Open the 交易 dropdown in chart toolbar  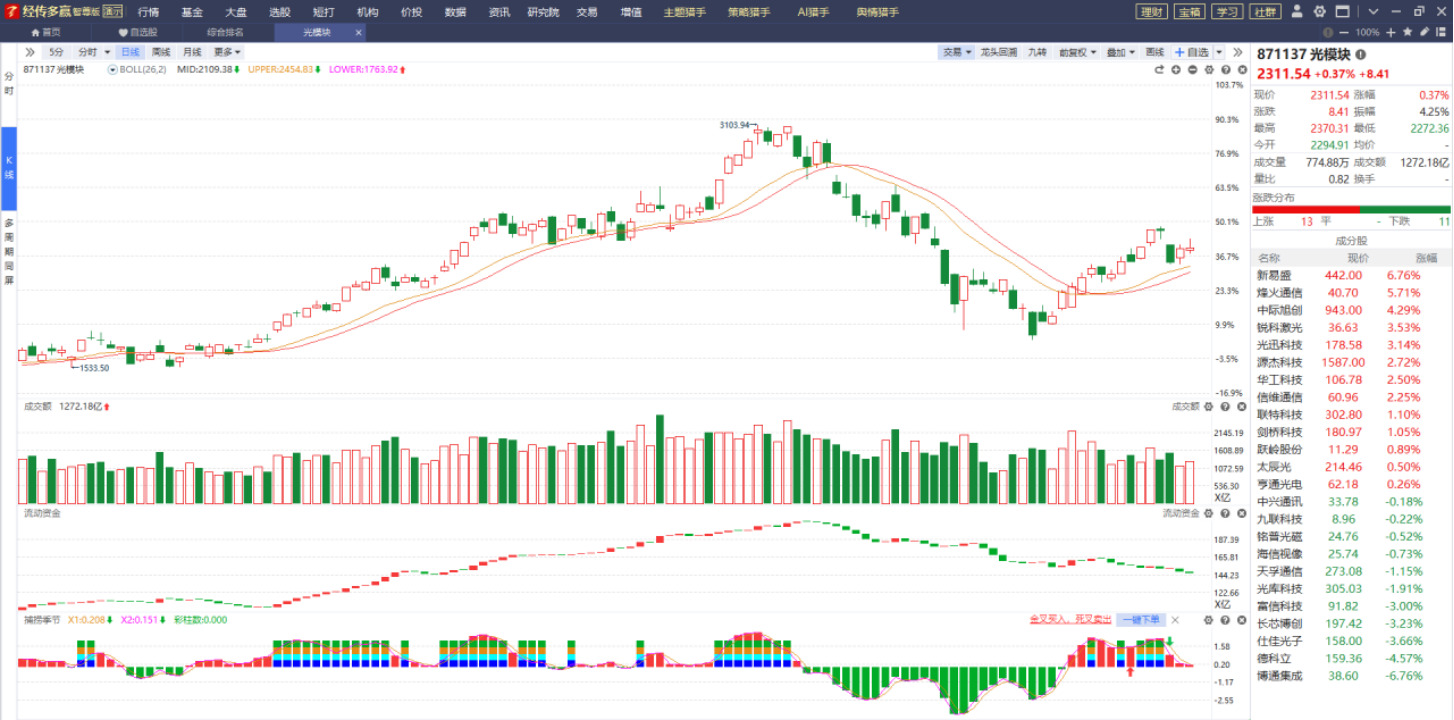[x=957, y=52]
